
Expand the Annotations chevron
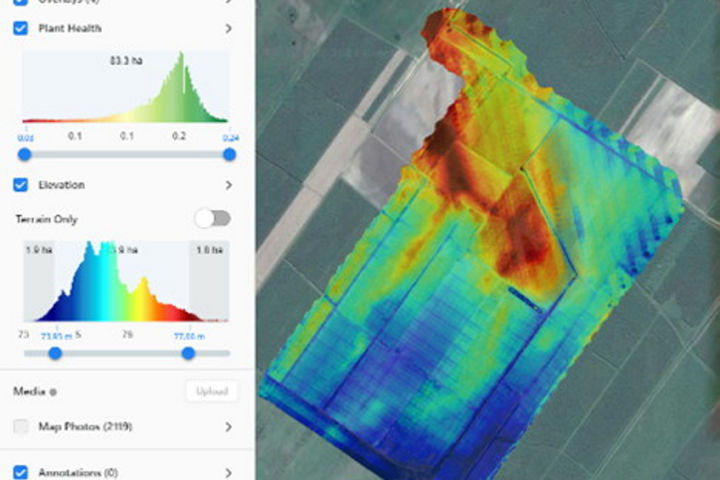click(228, 472)
